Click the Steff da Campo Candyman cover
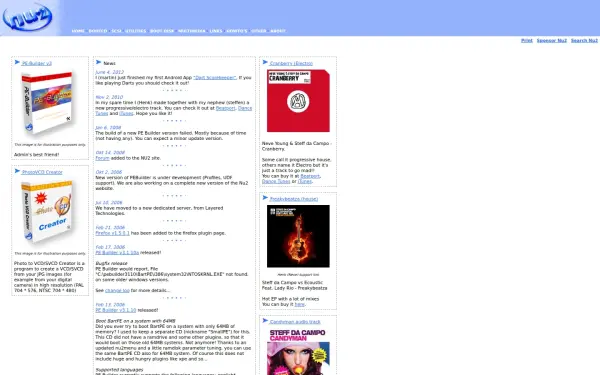Image resolution: width=600 pixels, height=375 pixels. (298, 351)
